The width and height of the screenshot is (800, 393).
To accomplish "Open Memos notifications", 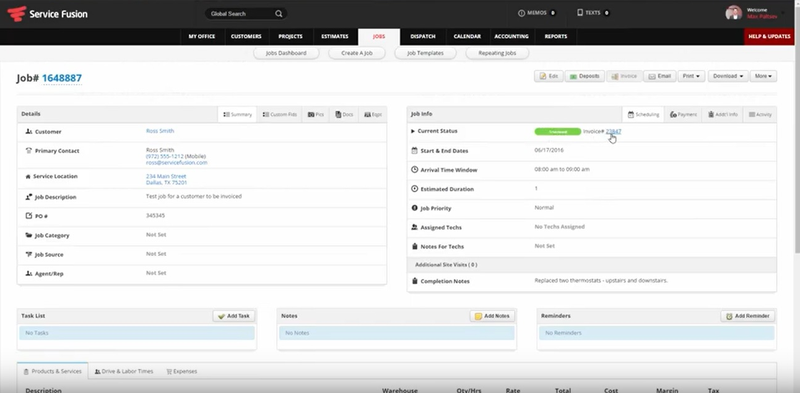I will point(537,13).
